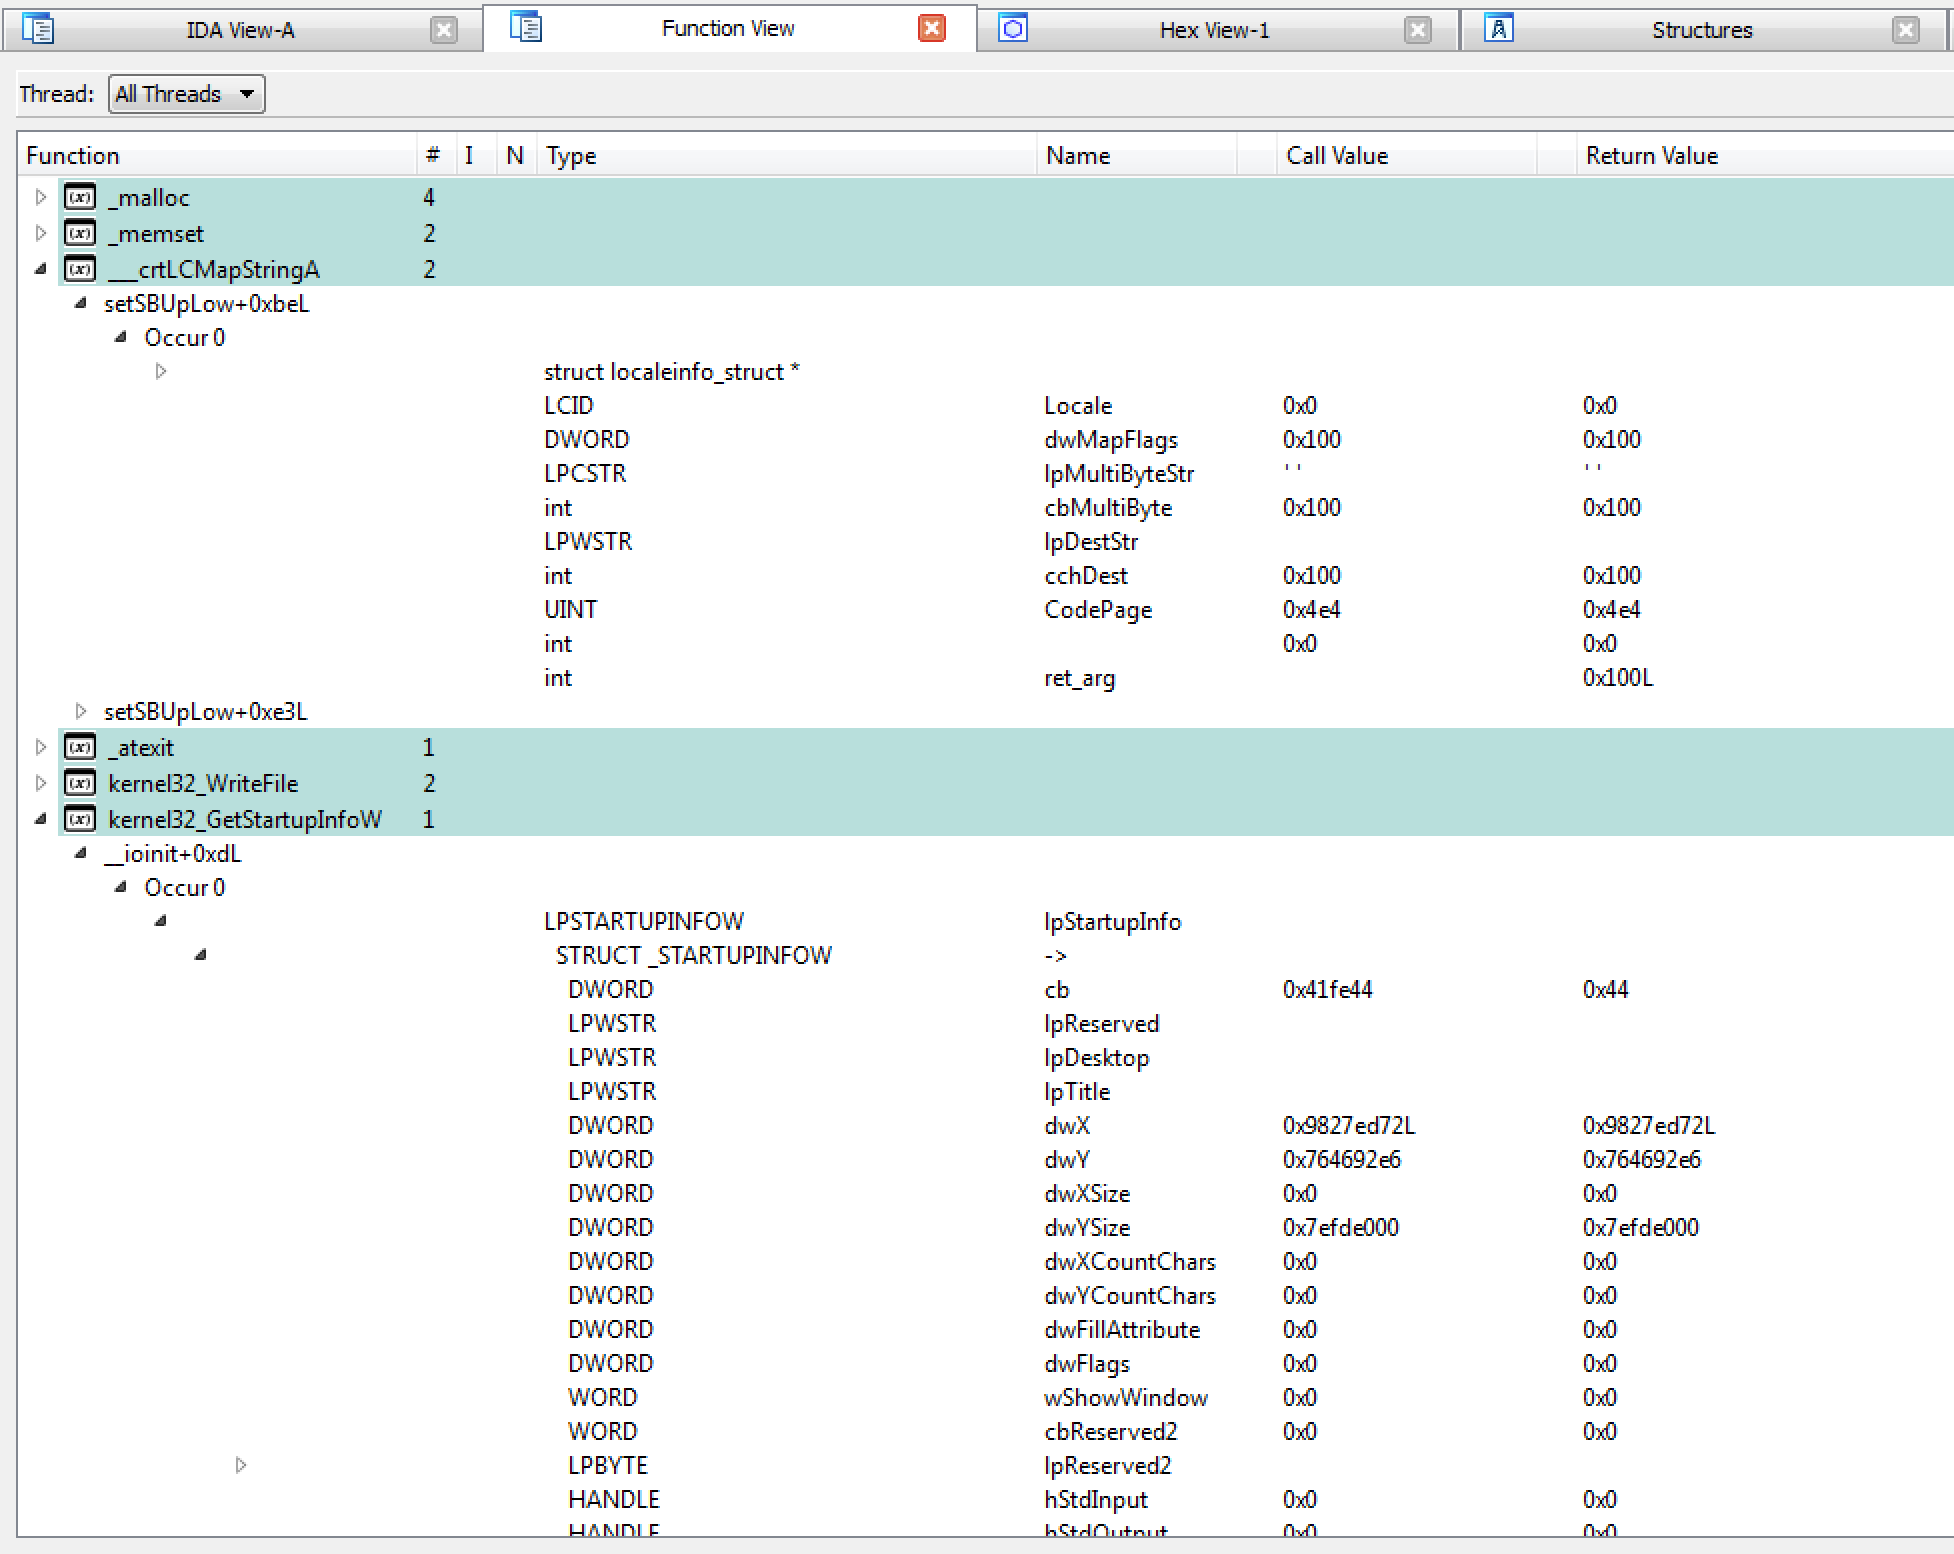Viewport: 1954px width, 1554px height.
Task: Select the dwFillAttribute field name
Action: (x=1122, y=1329)
